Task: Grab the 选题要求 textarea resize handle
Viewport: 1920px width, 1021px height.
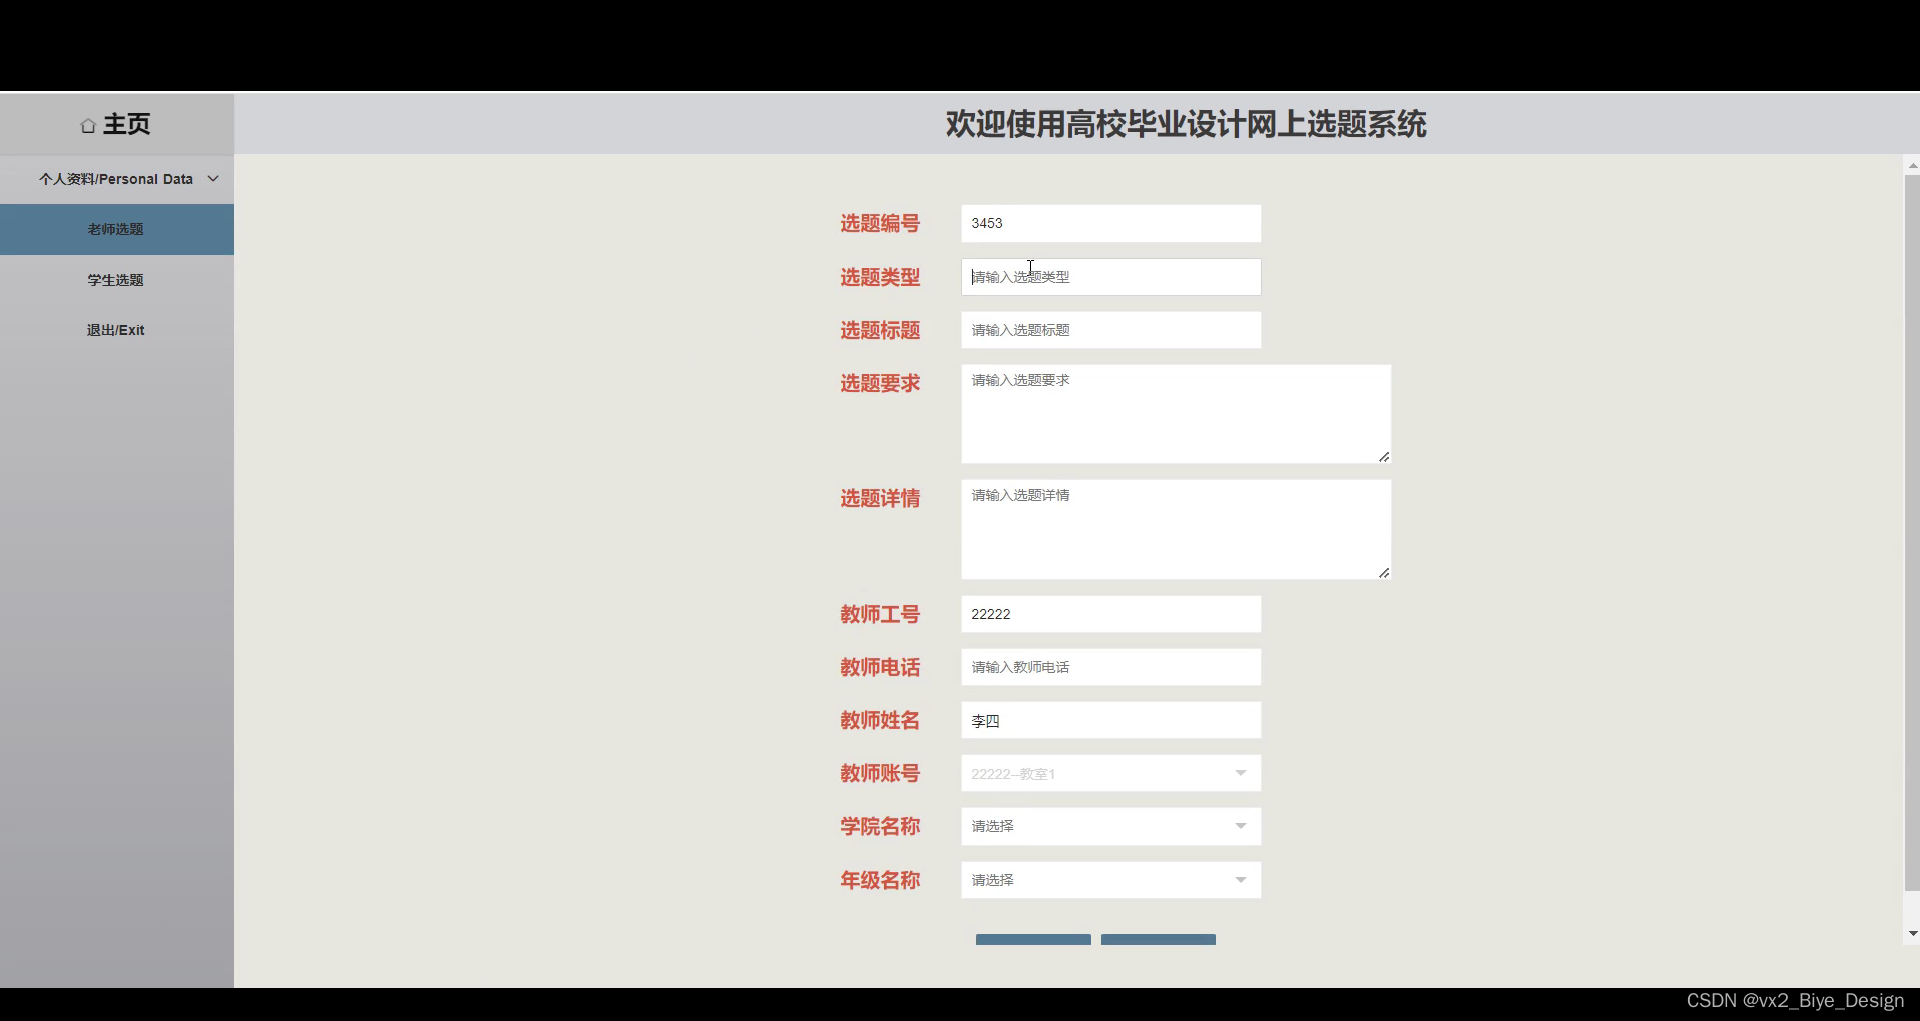Action: pos(1384,457)
